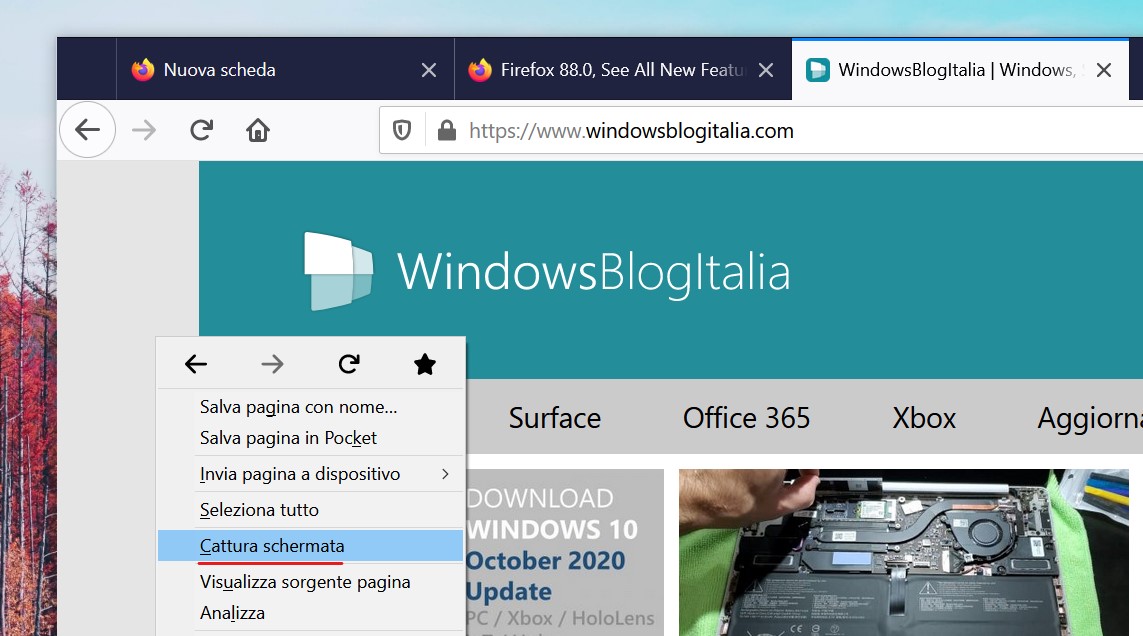Go back using the toolbar back arrow
Image resolution: width=1143 pixels, height=636 pixels.
tap(87, 130)
